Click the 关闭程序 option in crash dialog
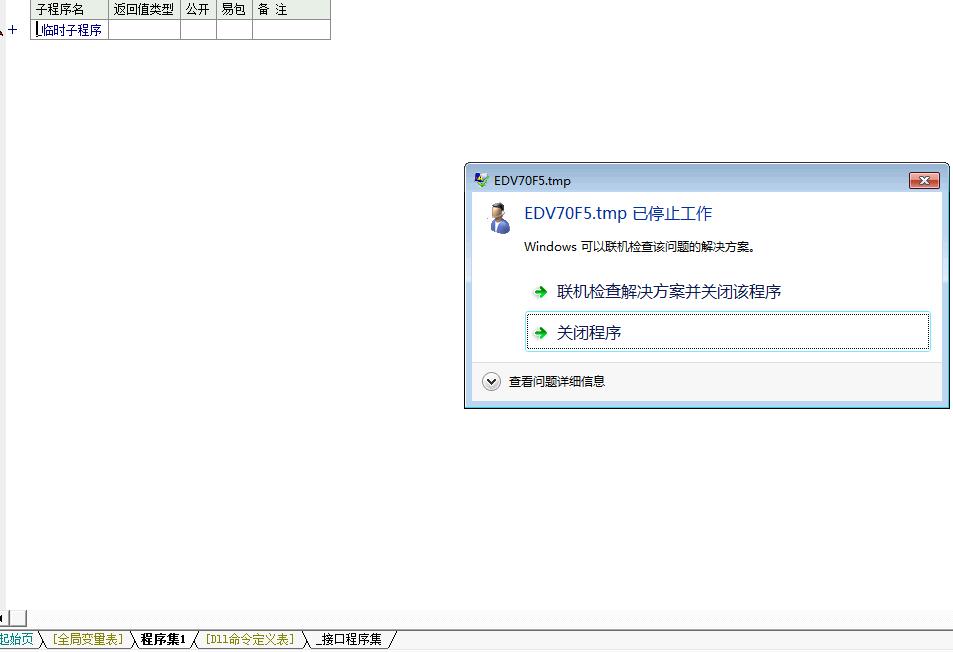This screenshot has height=652, width=953. coord(728,332)
